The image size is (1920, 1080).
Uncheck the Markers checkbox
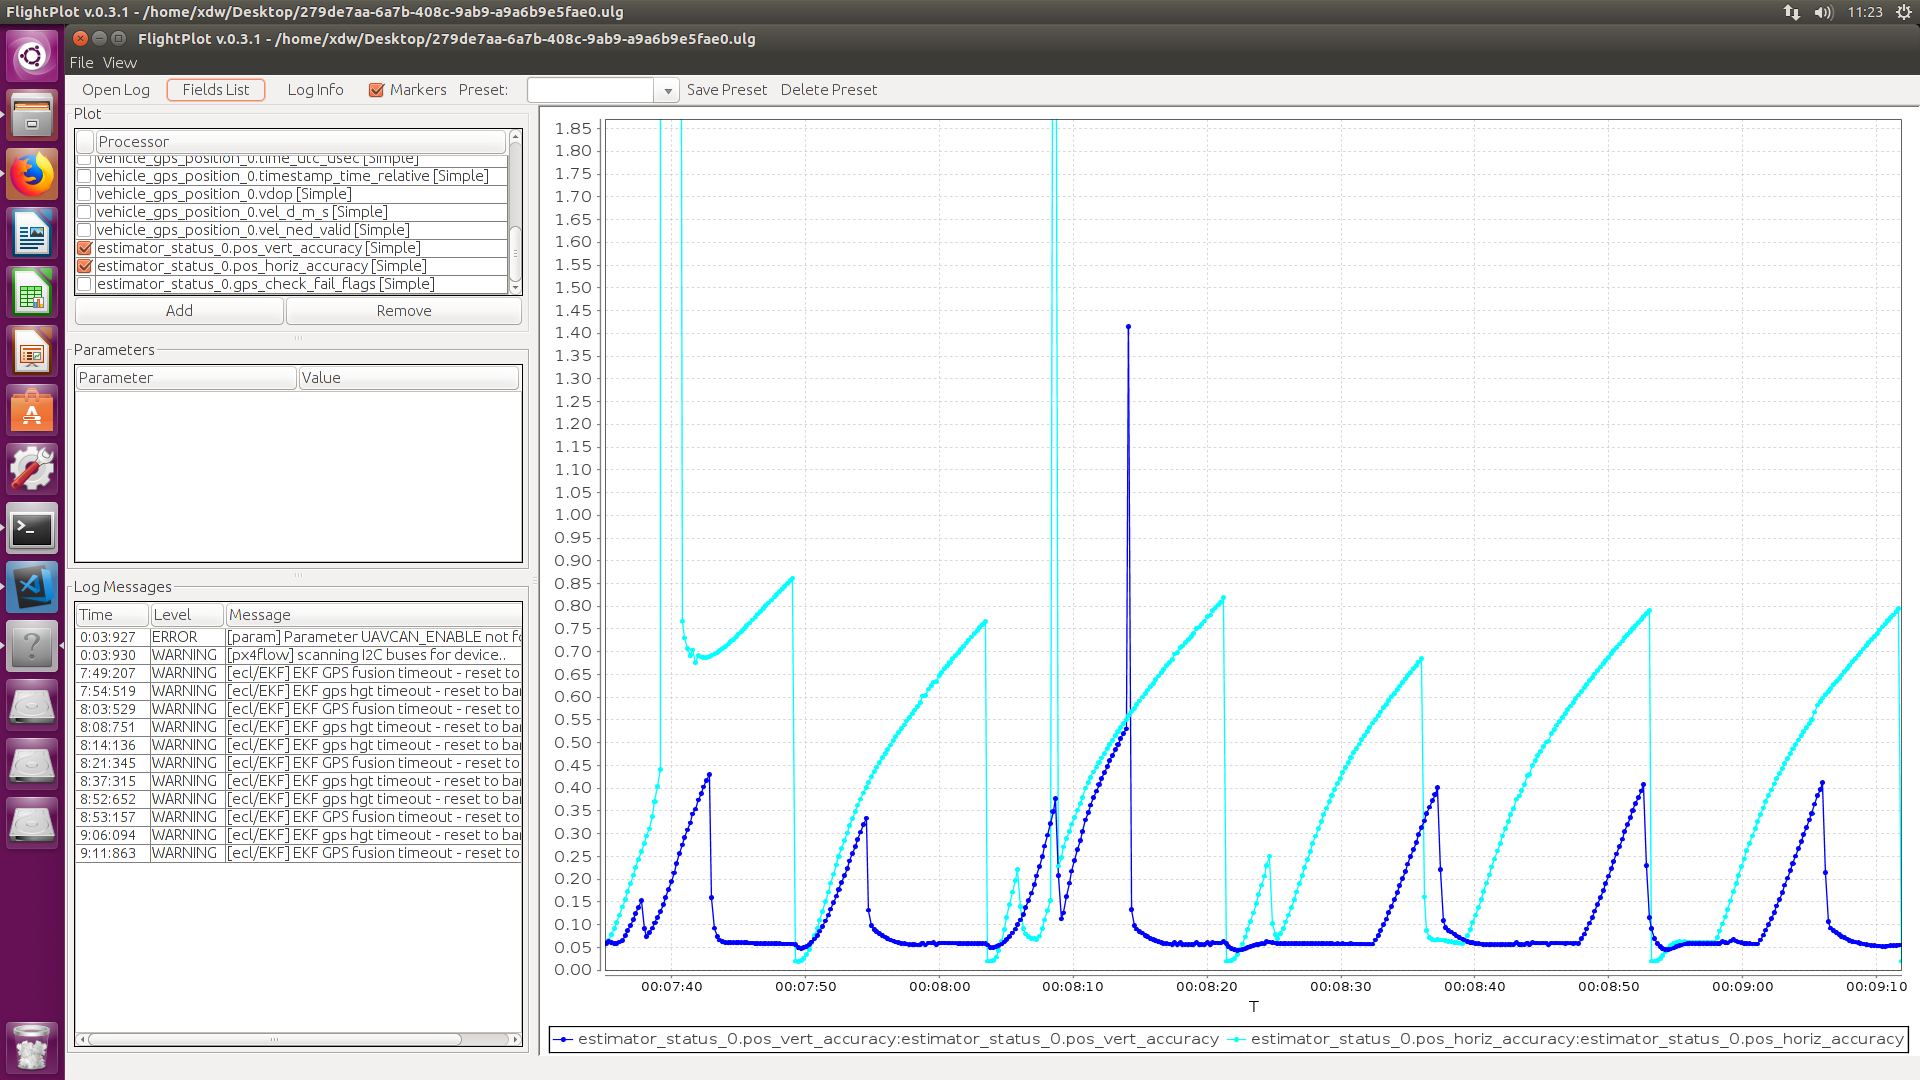point(377,90)
